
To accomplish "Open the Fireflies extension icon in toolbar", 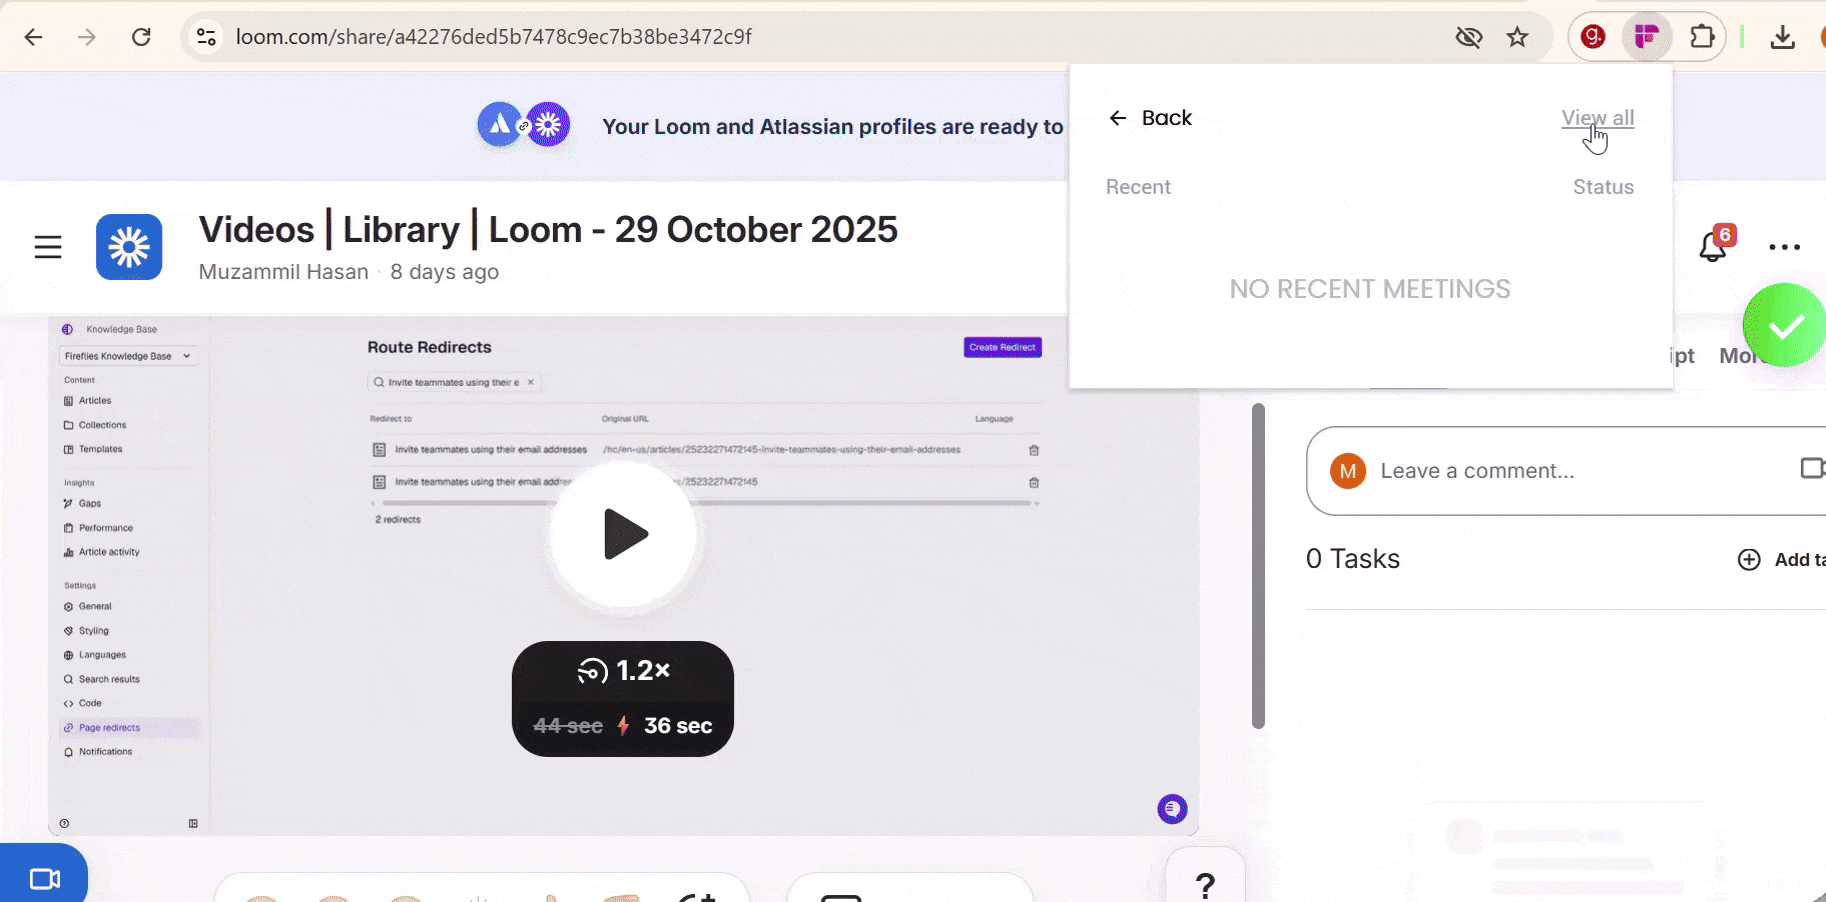I will 1647,37.
